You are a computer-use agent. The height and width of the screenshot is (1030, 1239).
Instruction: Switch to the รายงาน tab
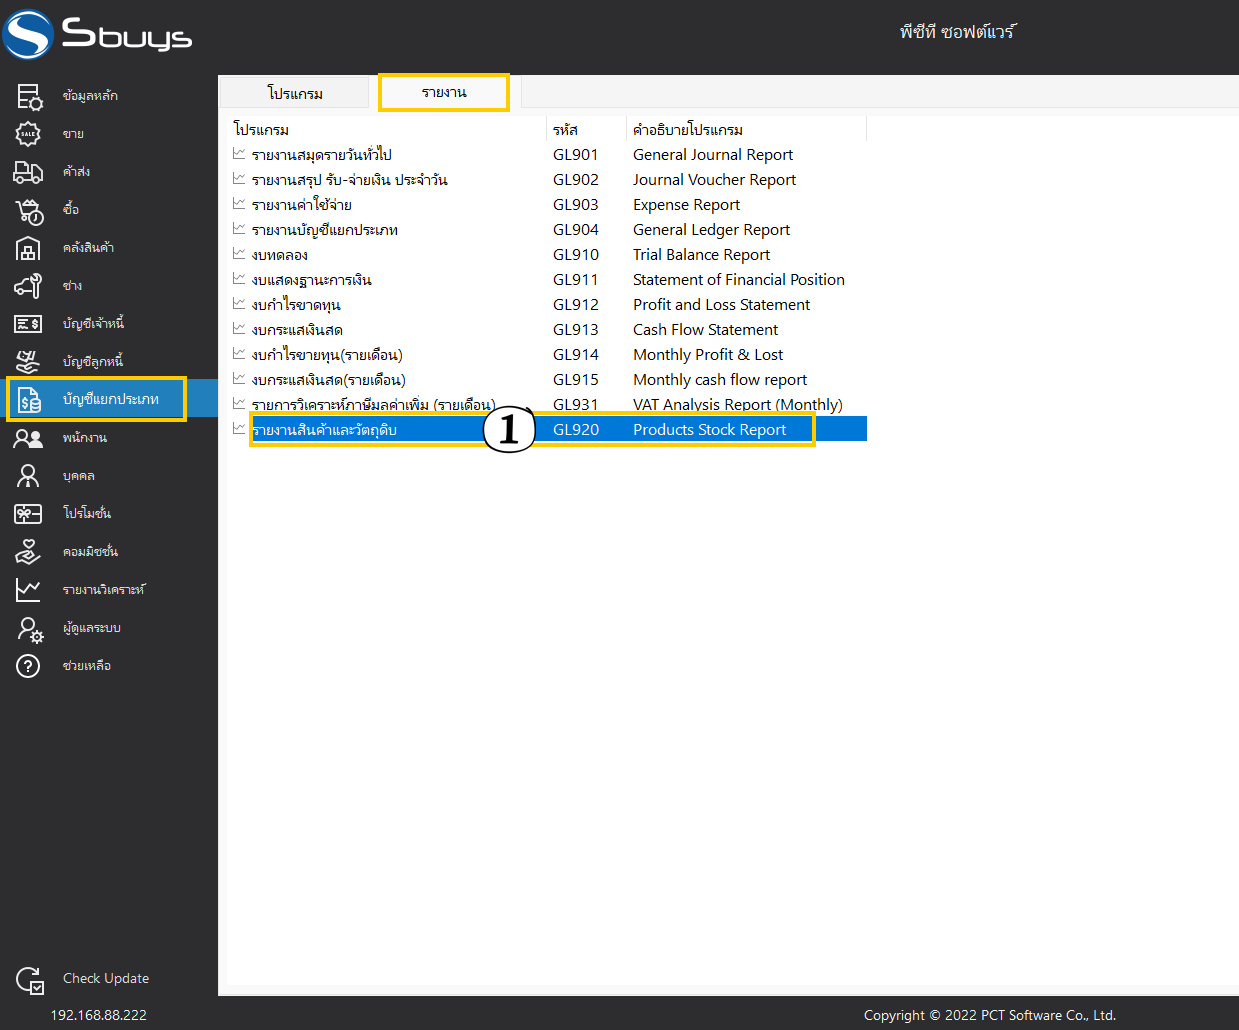pos(444,92)
